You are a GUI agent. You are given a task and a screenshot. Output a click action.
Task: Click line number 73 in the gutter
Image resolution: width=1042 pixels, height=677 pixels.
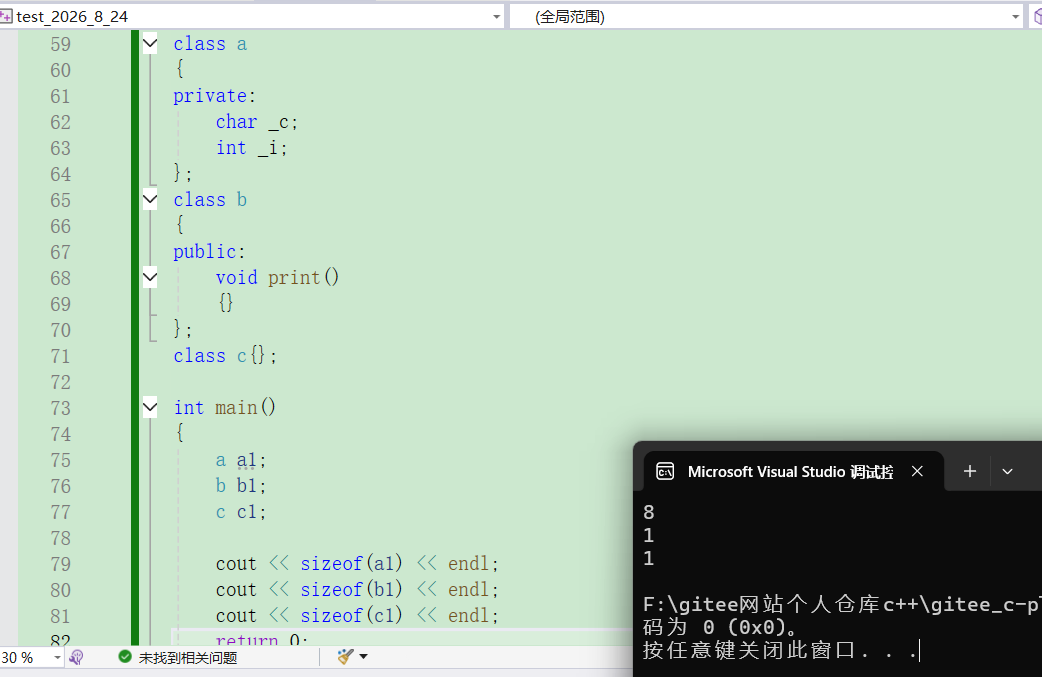click(60, 408)
